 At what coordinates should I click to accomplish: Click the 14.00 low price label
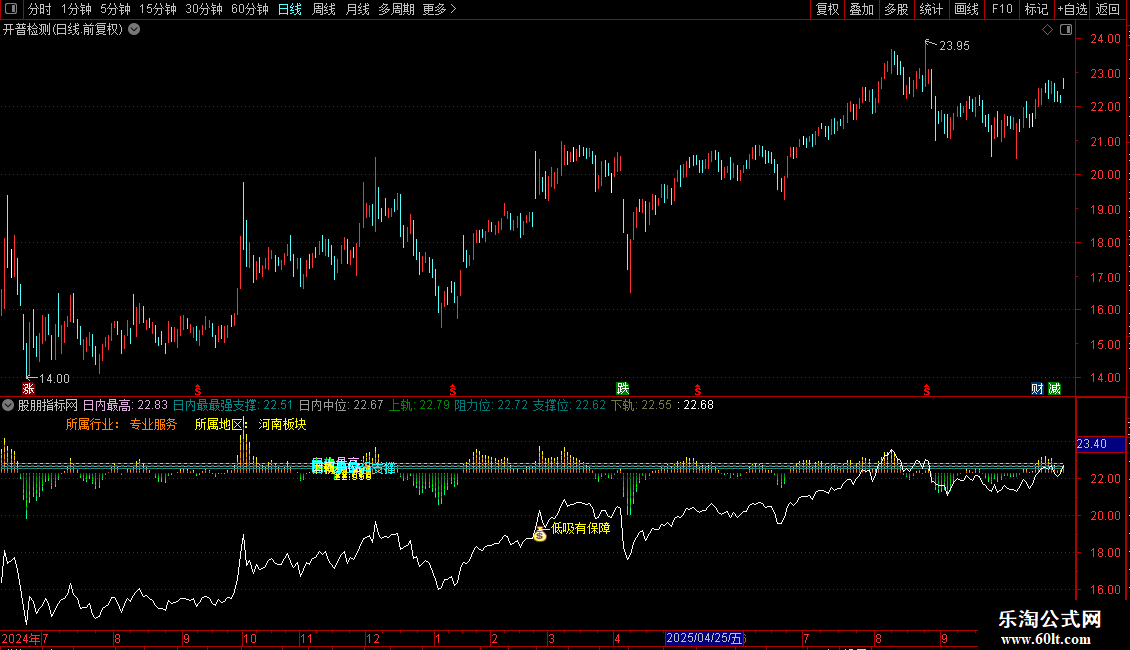click(x=54, y=379)
